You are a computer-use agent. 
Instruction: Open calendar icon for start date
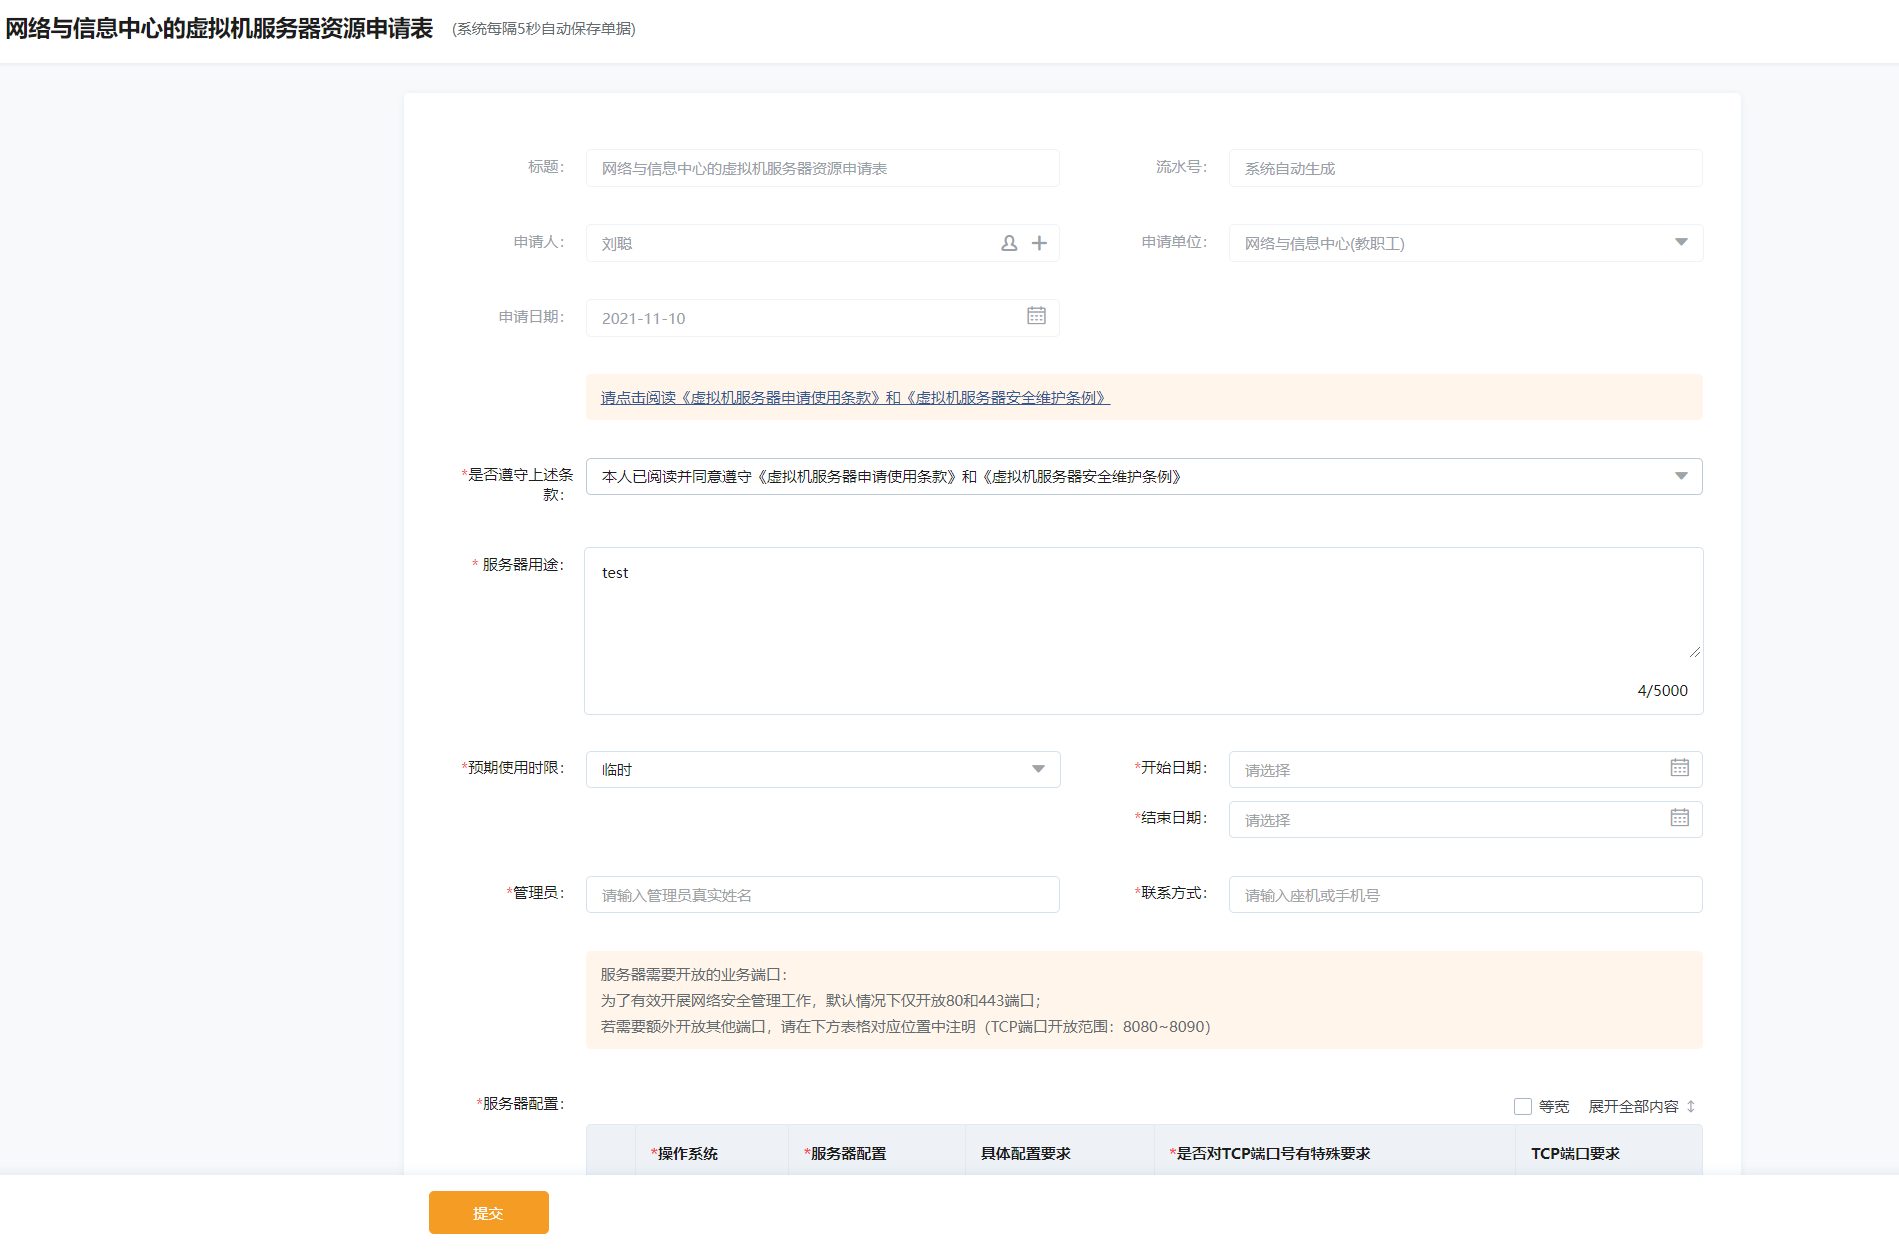click(1679, 767)
